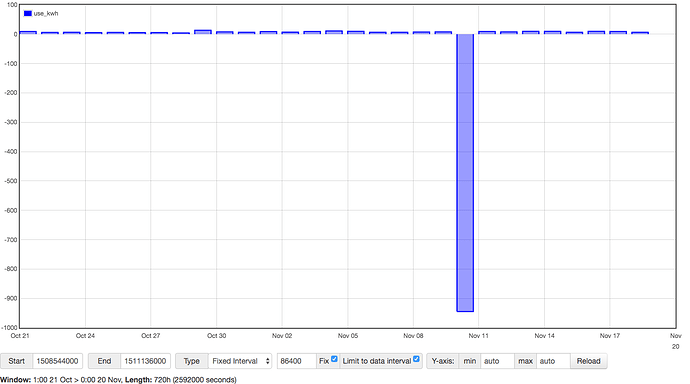Click the Y-axis max auto field
Viewport: 690px width, 384px height.
click(553, 361)
